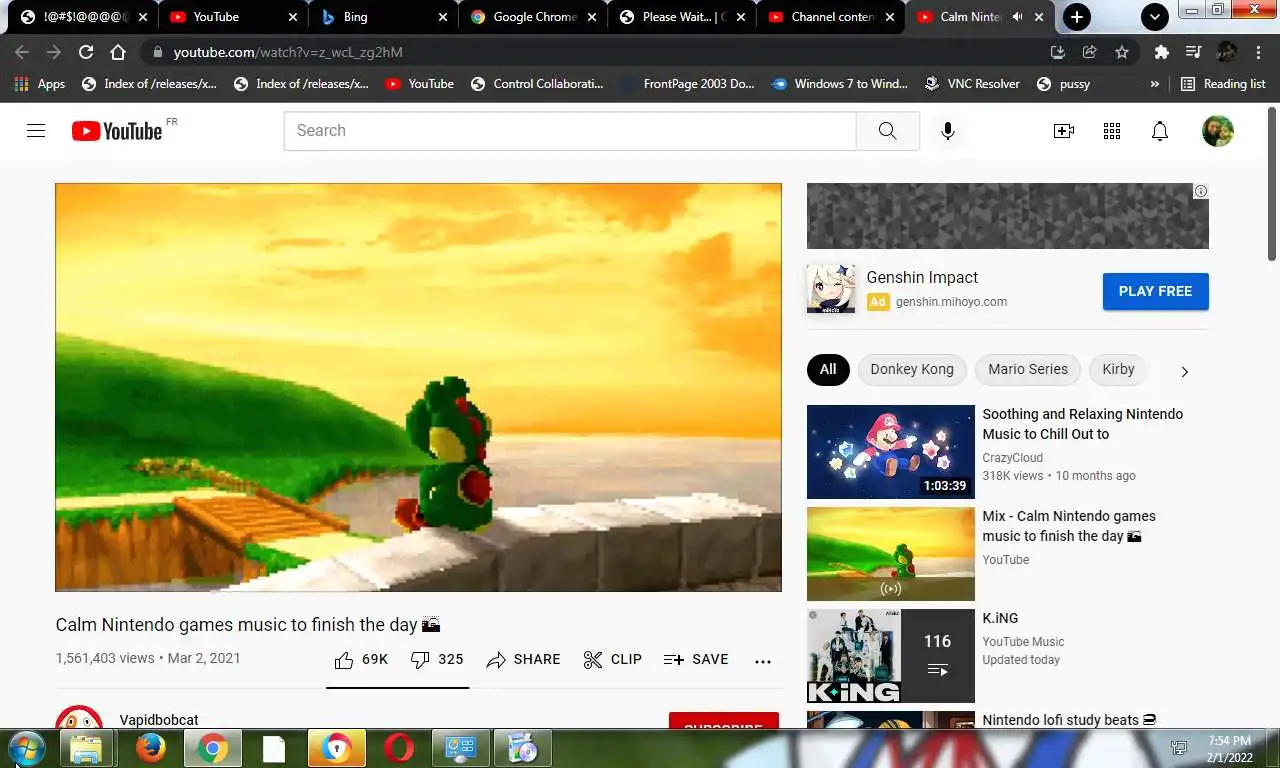Create a clip with CLIP scissors

612,659
